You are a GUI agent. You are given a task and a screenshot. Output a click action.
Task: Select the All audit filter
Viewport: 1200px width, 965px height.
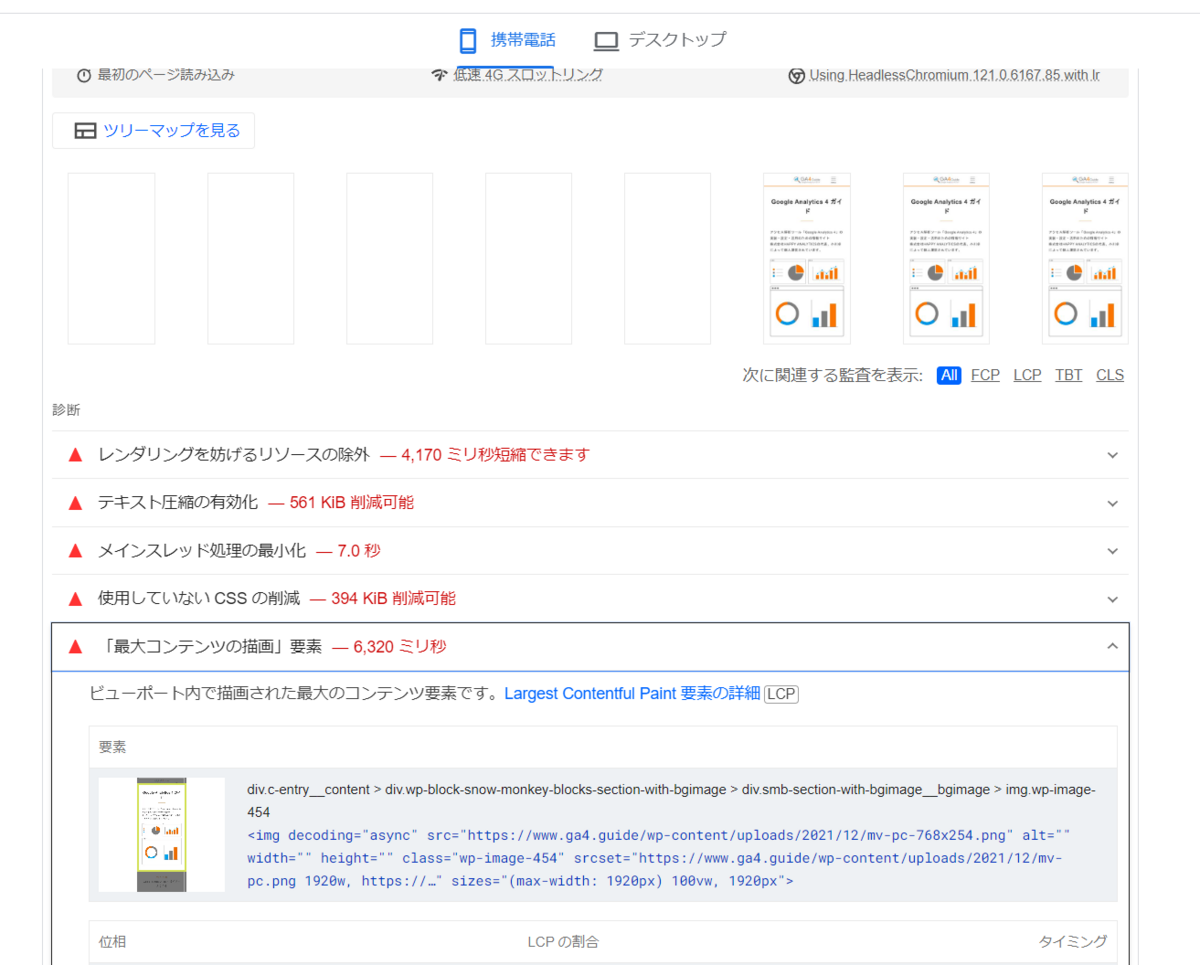pyautogui.click(x=949, y=375)
